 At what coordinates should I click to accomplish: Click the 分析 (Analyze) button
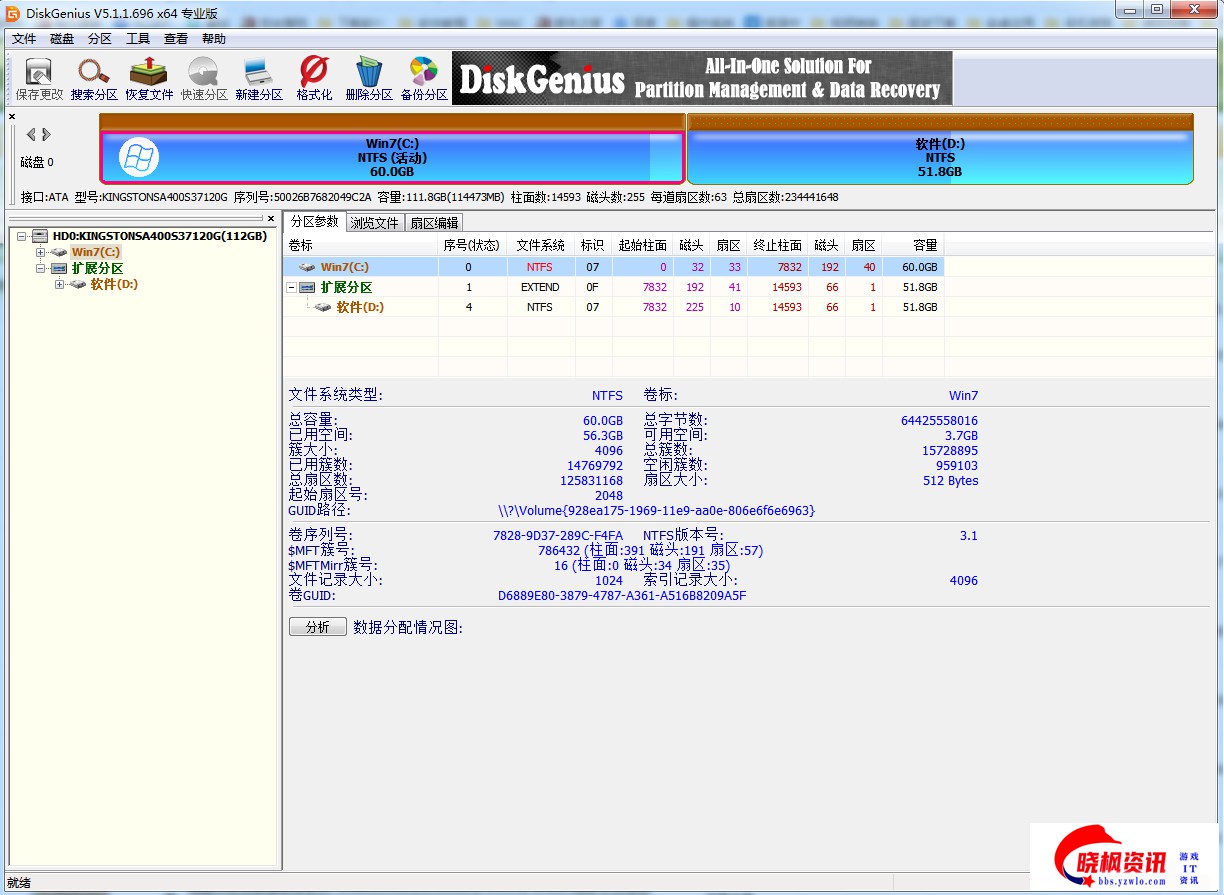[x=317, y=627]
